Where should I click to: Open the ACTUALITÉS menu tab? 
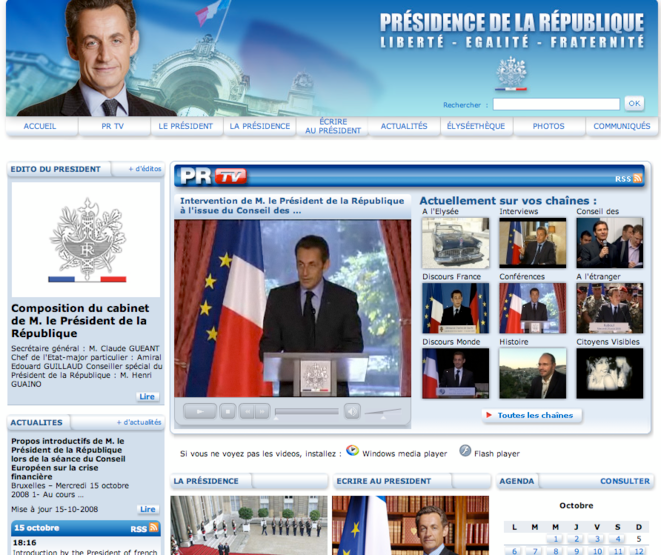(x=404, y=126)
